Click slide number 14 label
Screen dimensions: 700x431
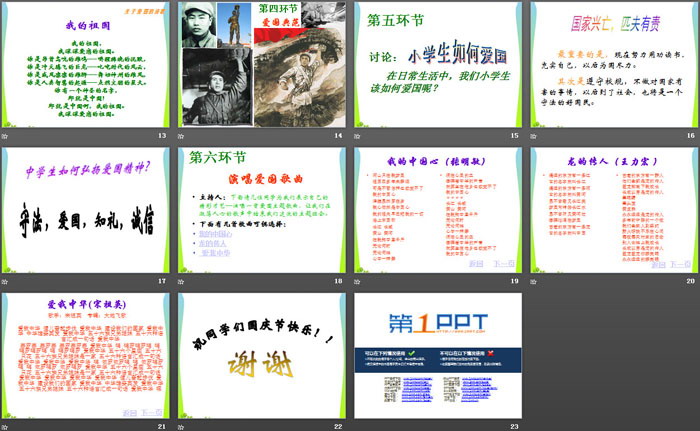[x=338, y=135]
